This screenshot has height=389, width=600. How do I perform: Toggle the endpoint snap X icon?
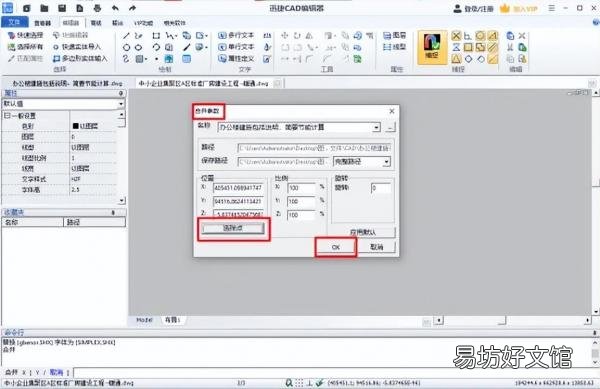[456, 36]
